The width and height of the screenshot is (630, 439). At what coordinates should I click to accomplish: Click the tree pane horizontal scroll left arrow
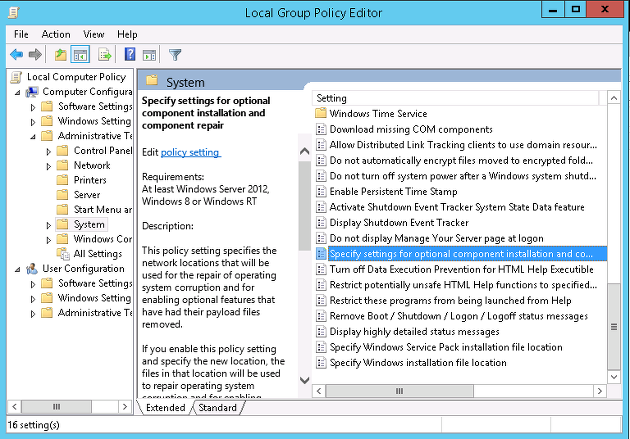click(x=14, y=407)
